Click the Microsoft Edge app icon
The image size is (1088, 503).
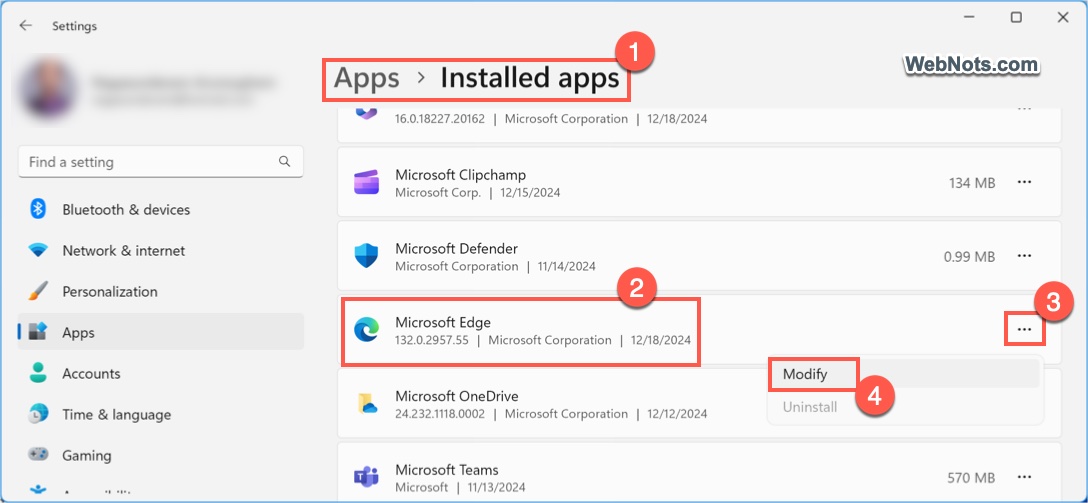click(x=366, y=330)
